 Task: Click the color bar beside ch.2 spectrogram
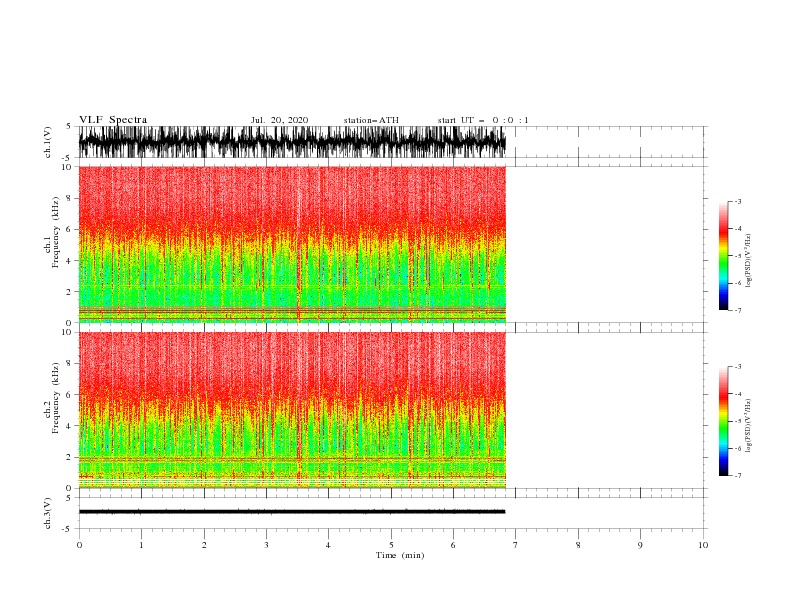point(723,421)
